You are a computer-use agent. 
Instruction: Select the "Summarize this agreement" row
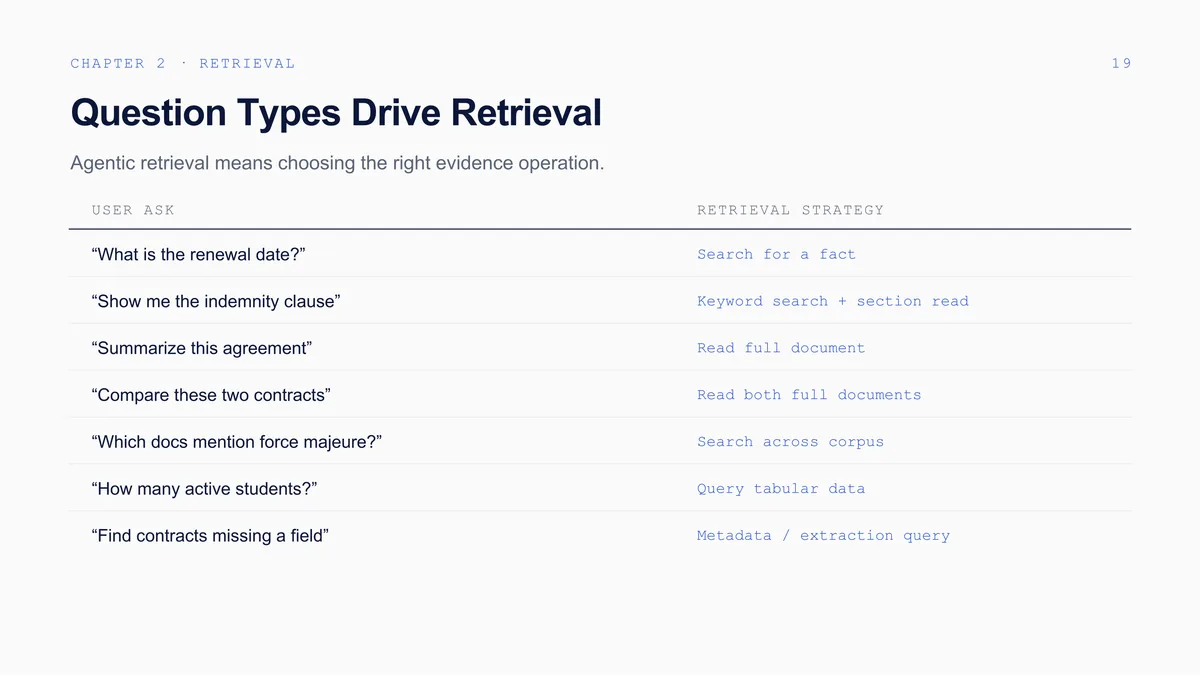click(600, 348)
